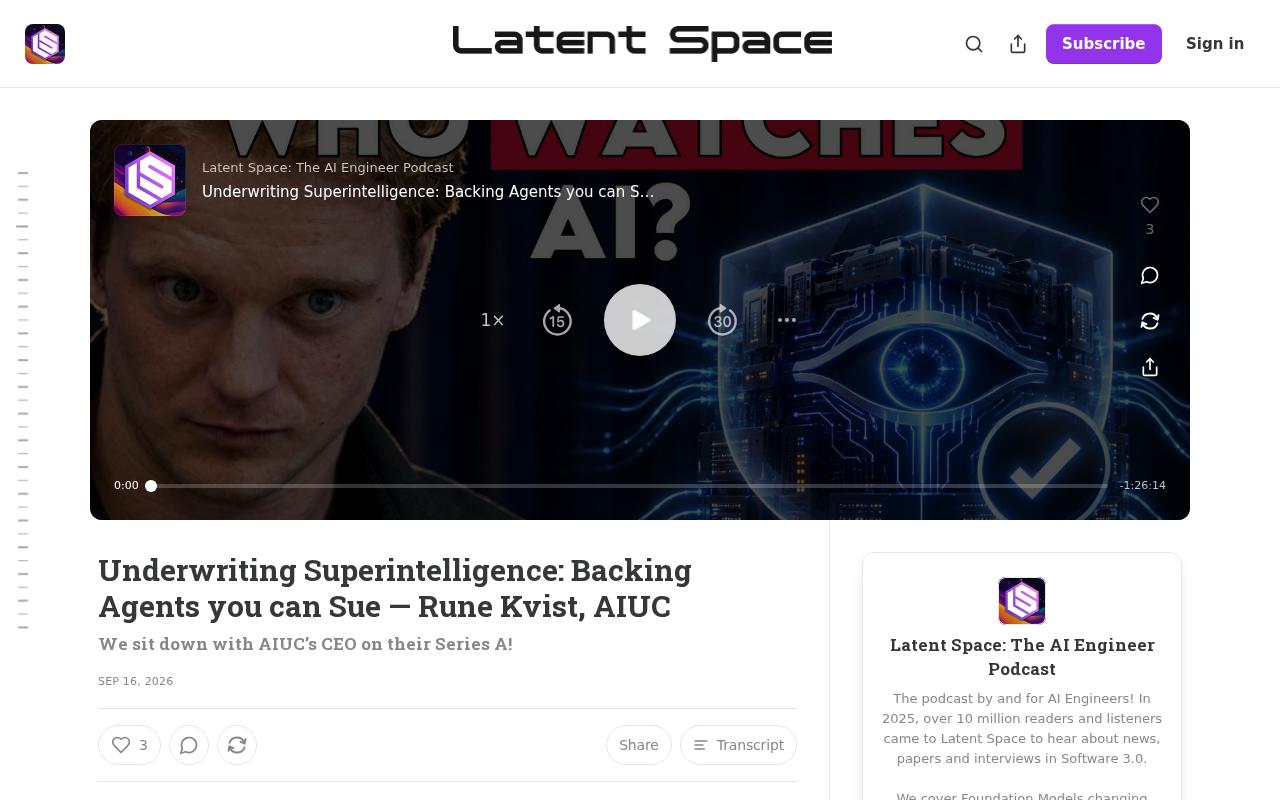The image size is (1280, 800).
Task: Open comments from the player's side icon
Action: [1150, 275]
